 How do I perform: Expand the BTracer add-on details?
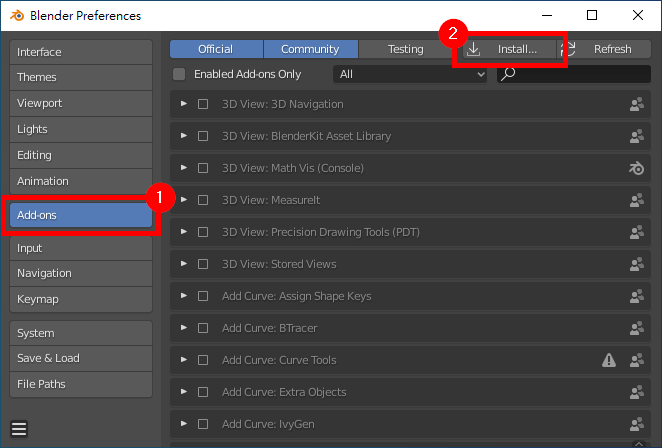184,328
